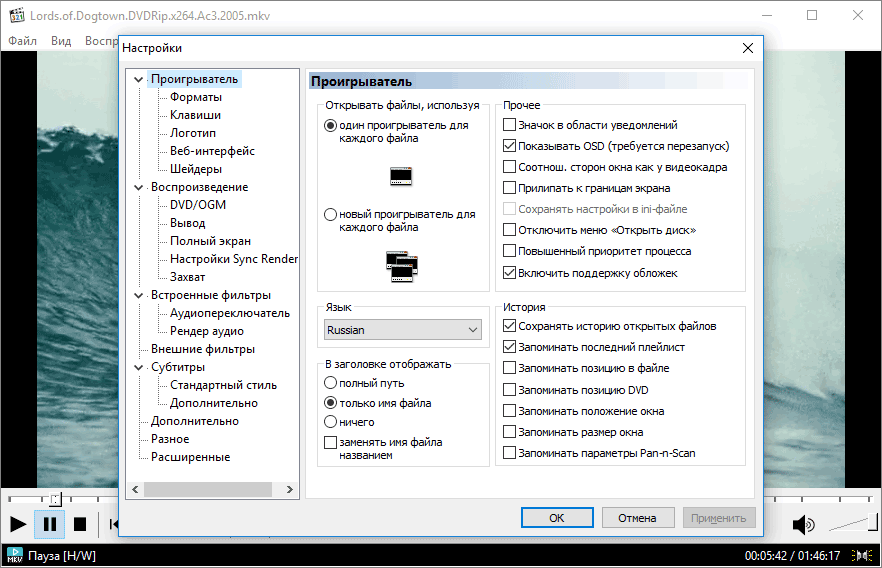Click the Отмена button
882x568 pixels.
(637, 518)
